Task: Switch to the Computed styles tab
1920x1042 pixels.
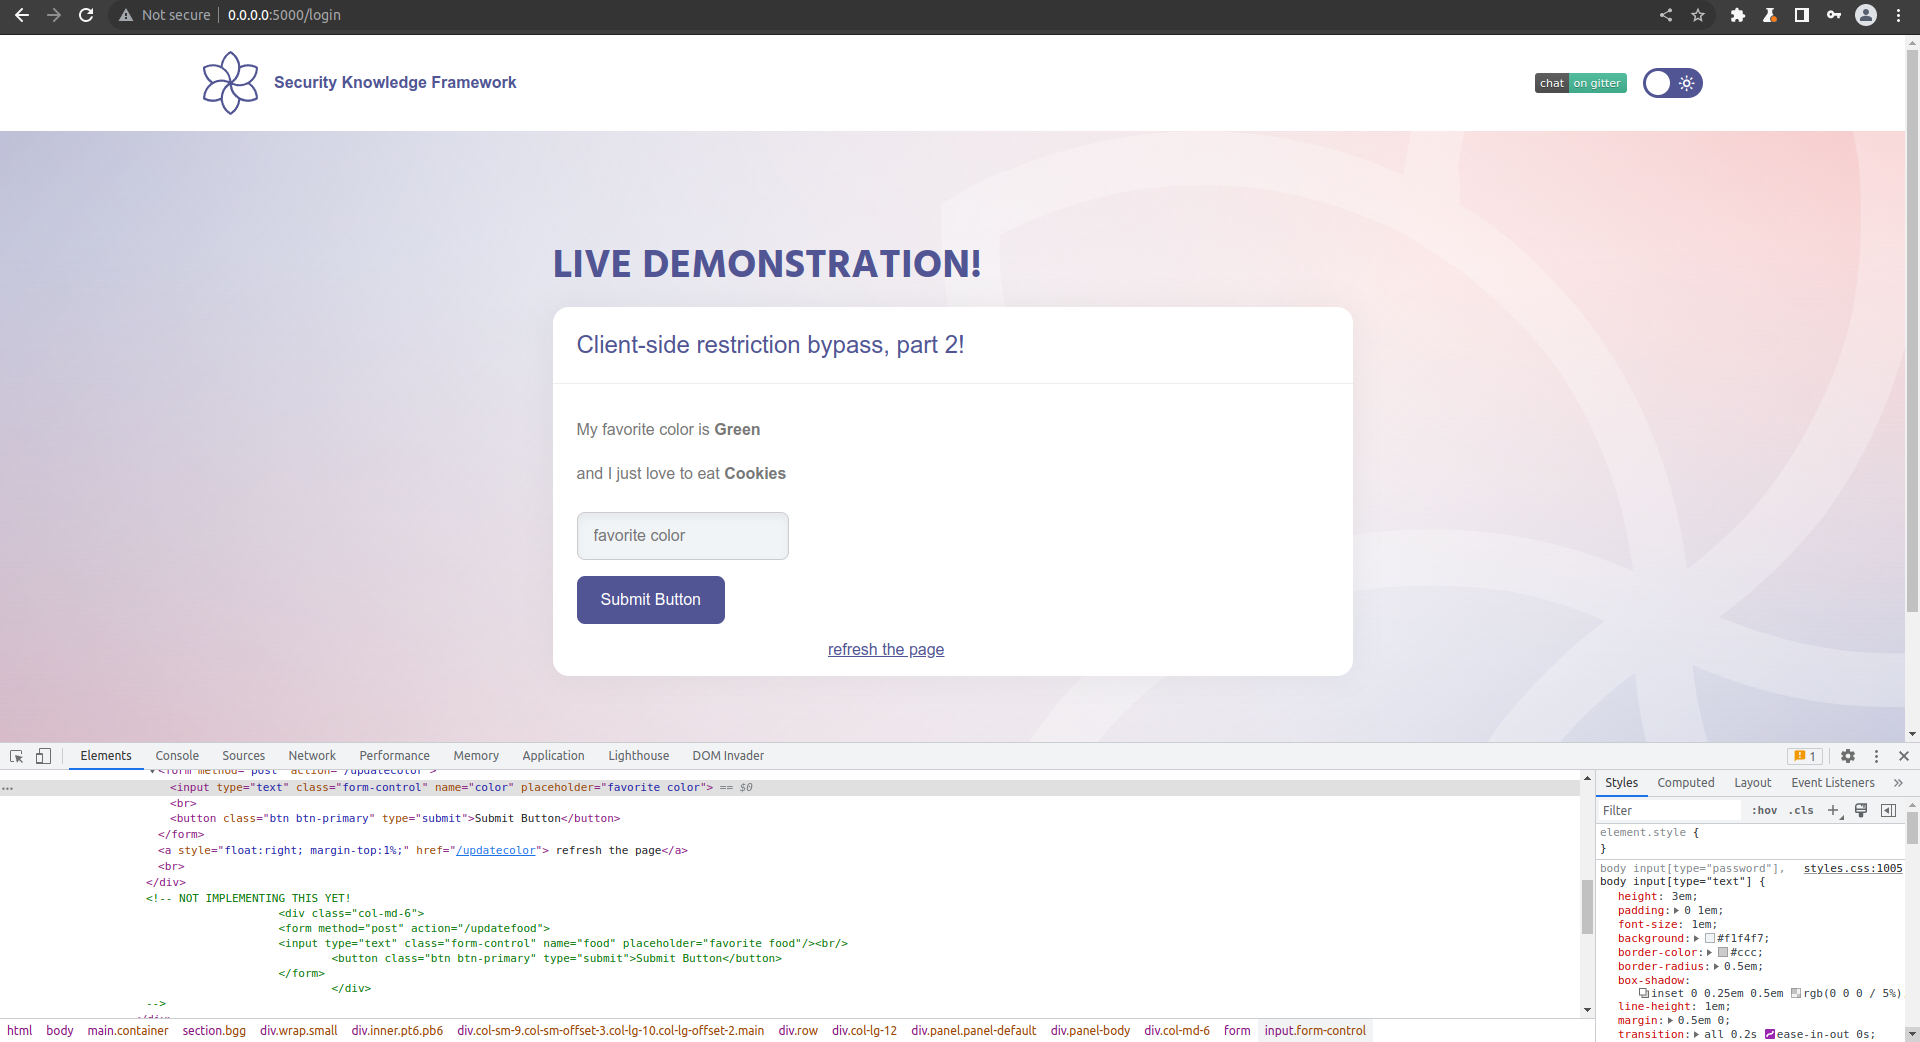Action: (1685, 783)
